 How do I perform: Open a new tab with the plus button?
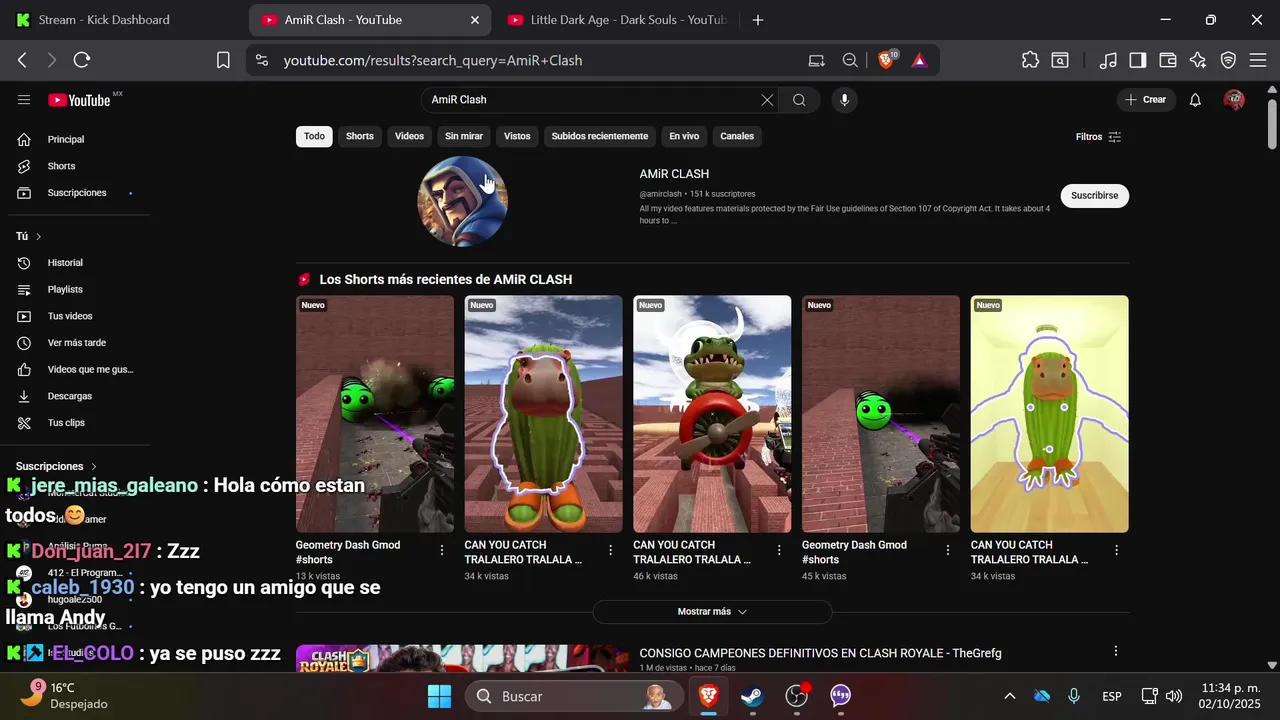point(758,20)
